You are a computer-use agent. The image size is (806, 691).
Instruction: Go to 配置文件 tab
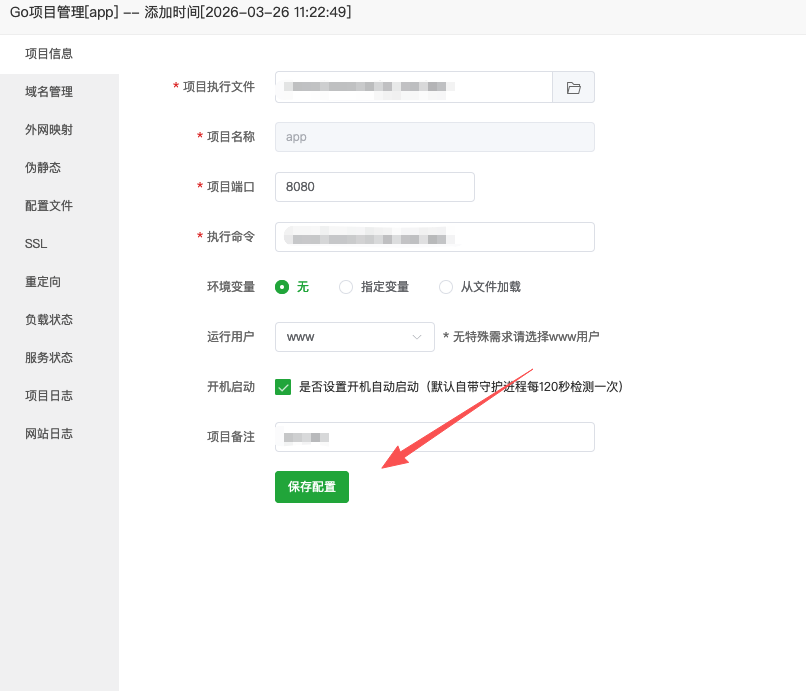[49, 206]
